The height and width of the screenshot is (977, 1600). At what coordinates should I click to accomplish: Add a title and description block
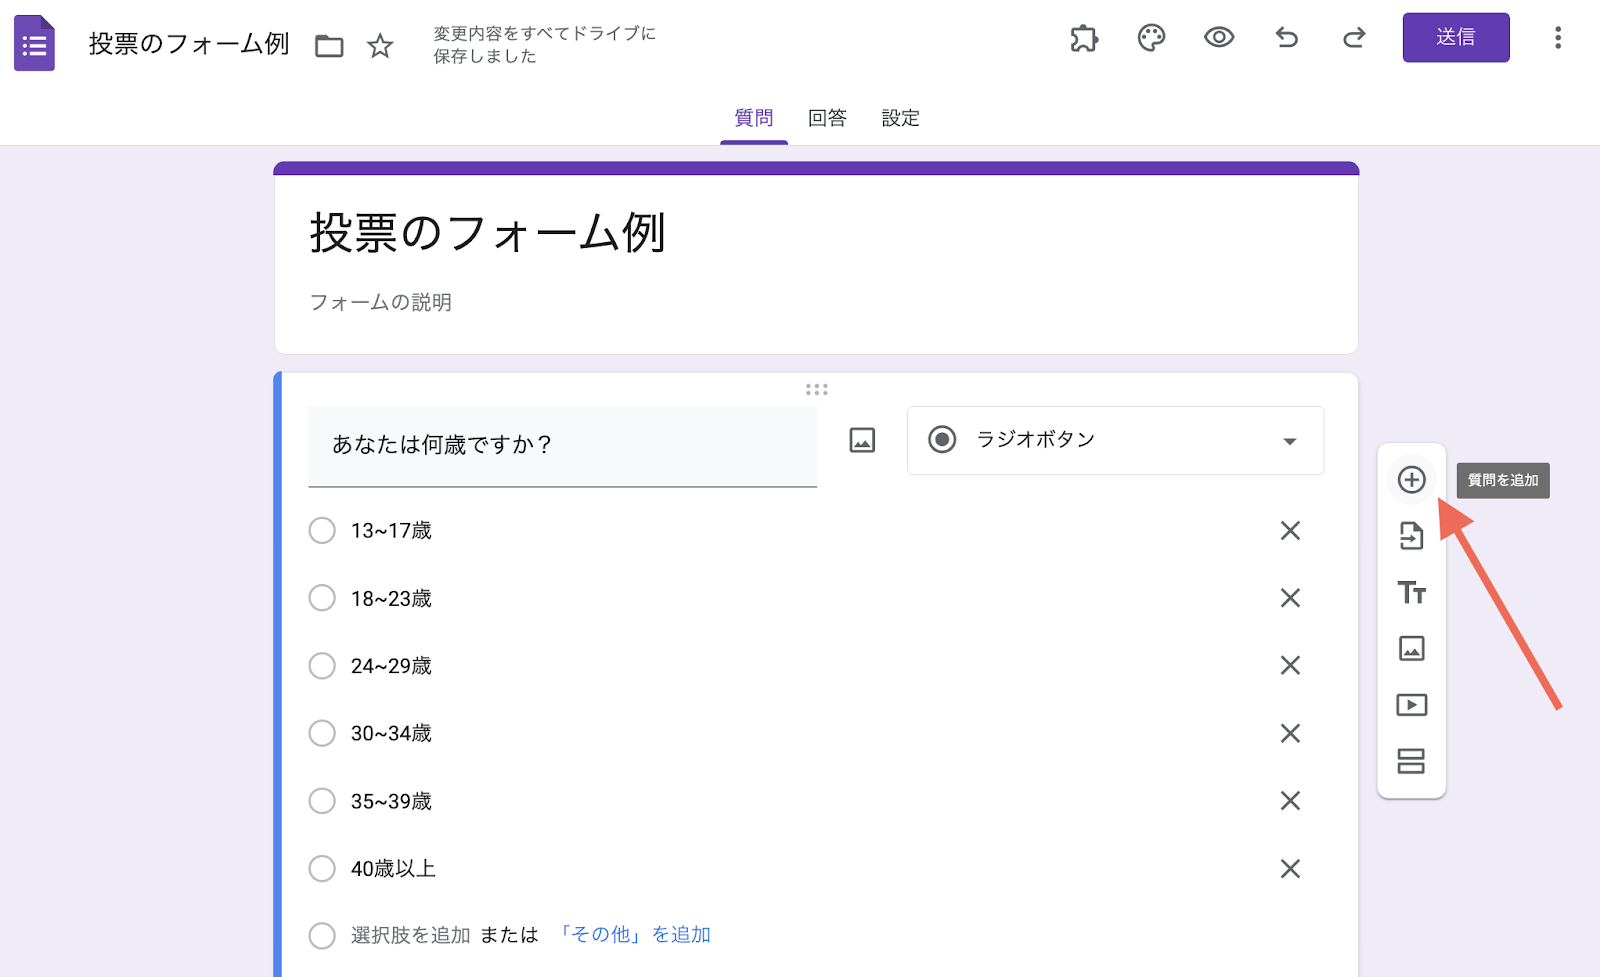pyautogui.click(x=1411, y=593)
